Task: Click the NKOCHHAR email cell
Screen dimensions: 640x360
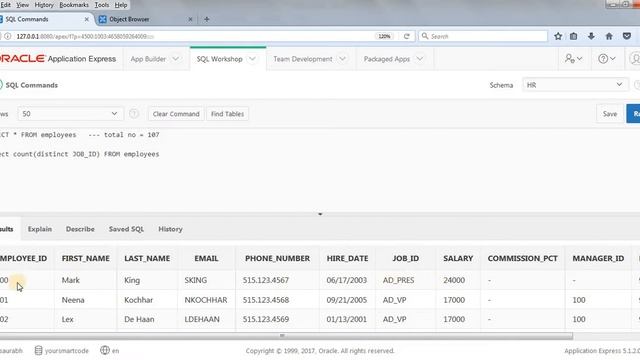Action: [x=206, y=300]
